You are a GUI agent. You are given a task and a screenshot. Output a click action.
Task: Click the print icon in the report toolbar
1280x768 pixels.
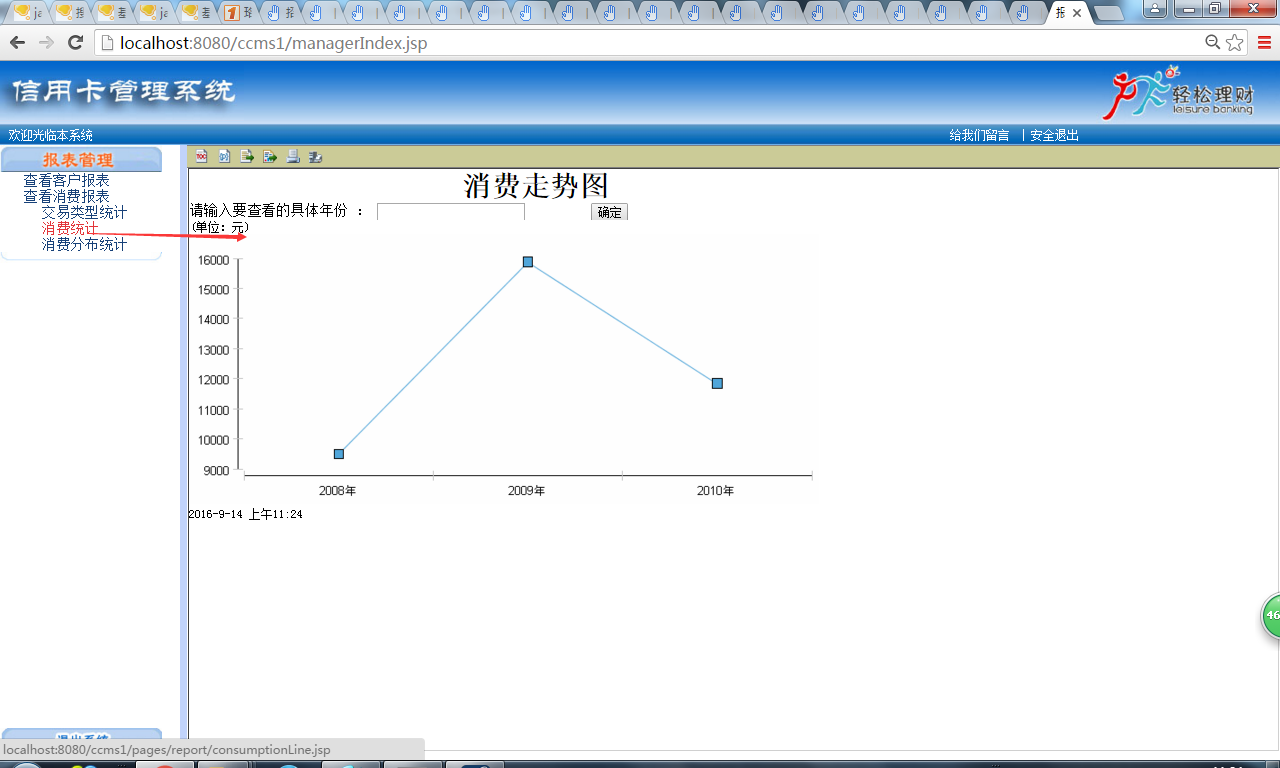pos(293,157)
